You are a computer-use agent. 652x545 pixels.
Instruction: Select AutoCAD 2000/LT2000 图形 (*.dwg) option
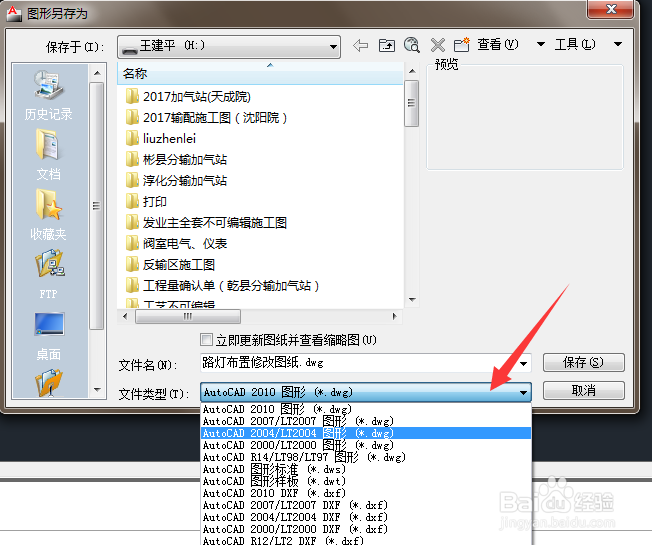click(x=366, y=445)
